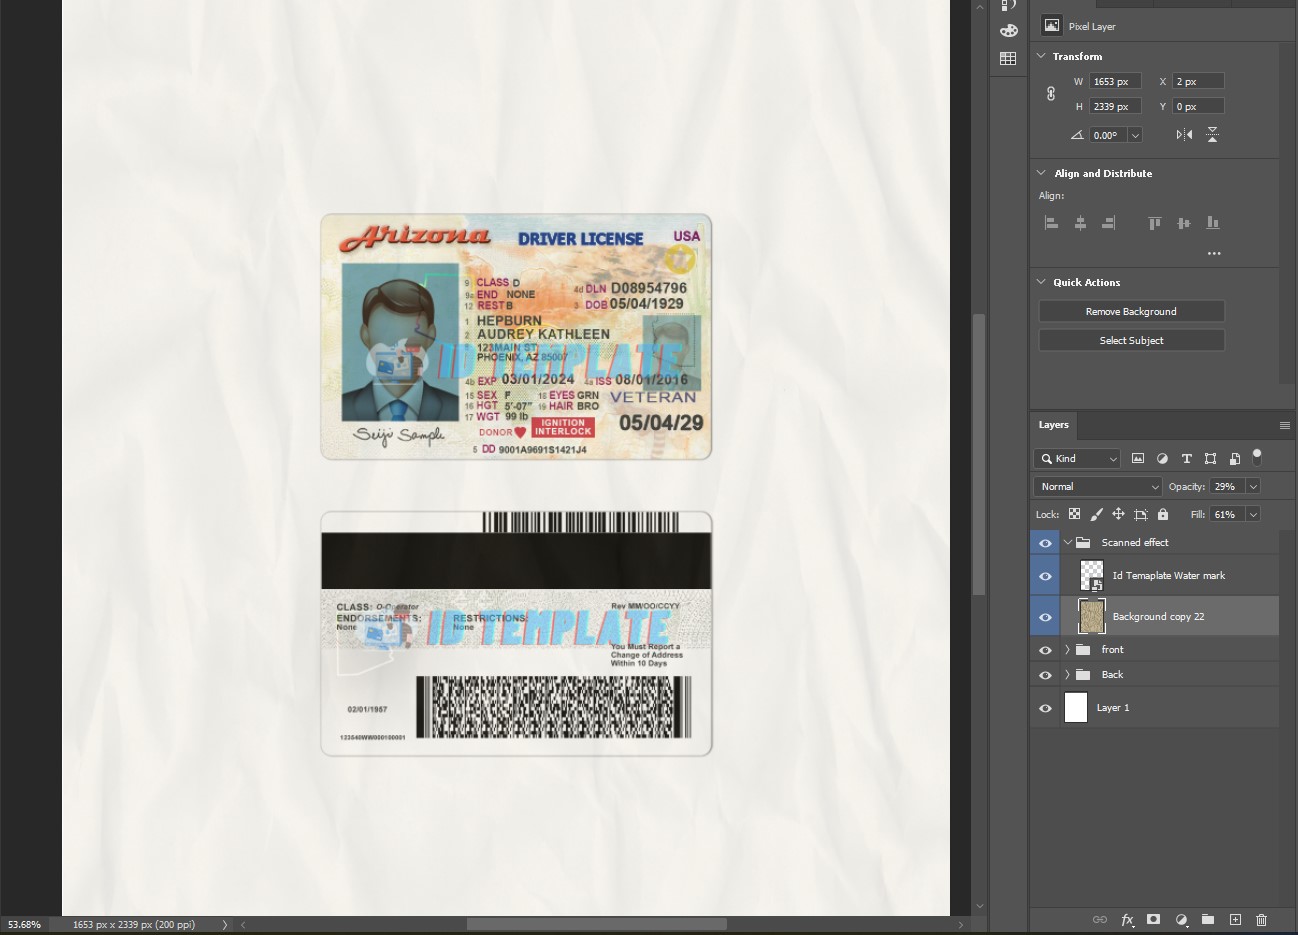
Task: Add a layer mask
Action: click(1154, 919)
